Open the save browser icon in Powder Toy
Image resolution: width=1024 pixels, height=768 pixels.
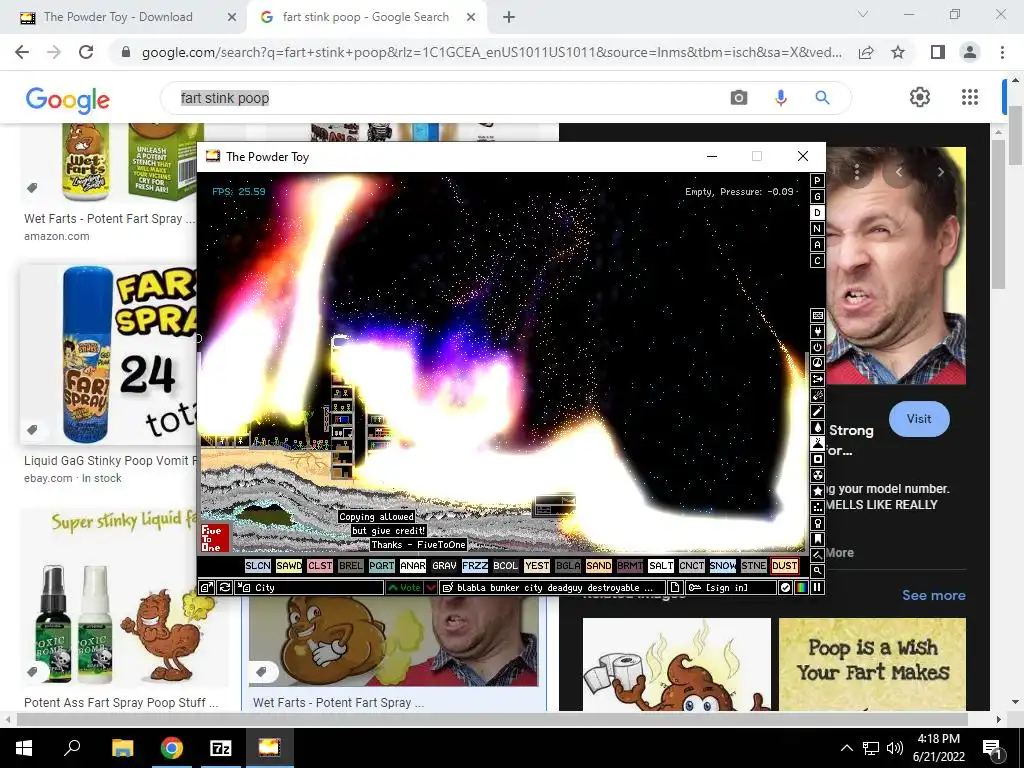(206, 588)
